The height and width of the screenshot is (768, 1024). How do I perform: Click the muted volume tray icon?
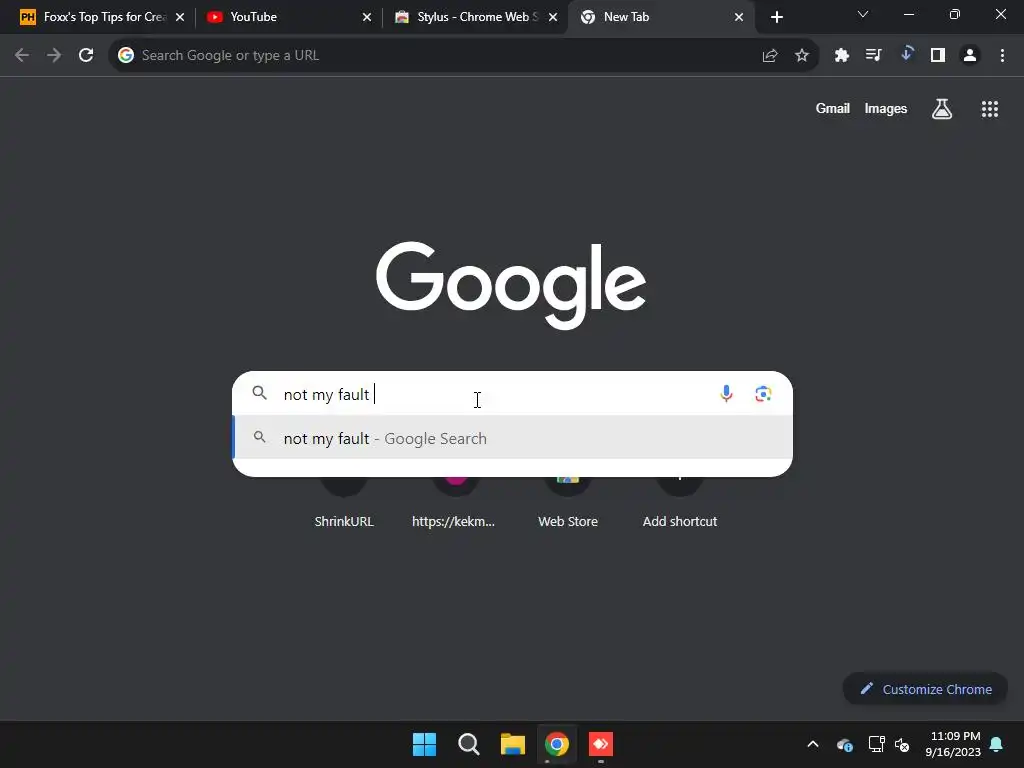[x=902, y=744]
